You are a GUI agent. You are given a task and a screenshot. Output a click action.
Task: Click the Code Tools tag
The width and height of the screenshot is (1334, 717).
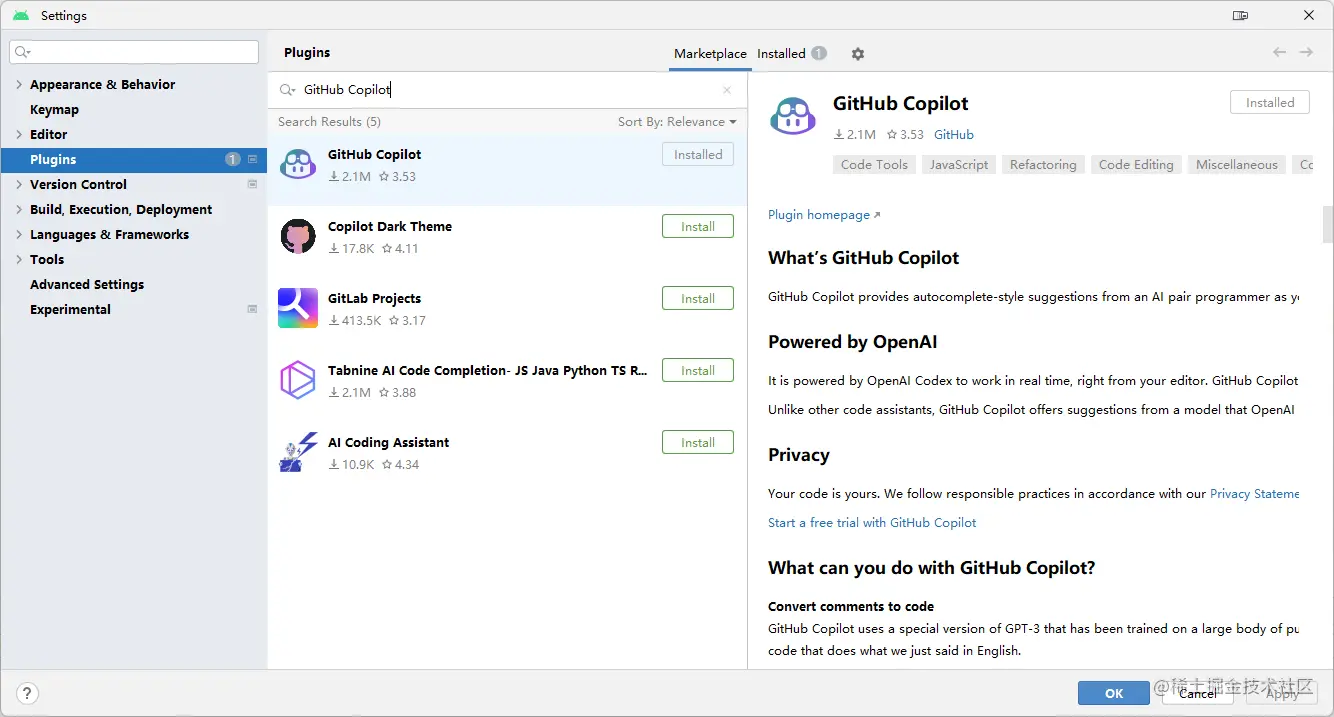click(x=874, y=165)
